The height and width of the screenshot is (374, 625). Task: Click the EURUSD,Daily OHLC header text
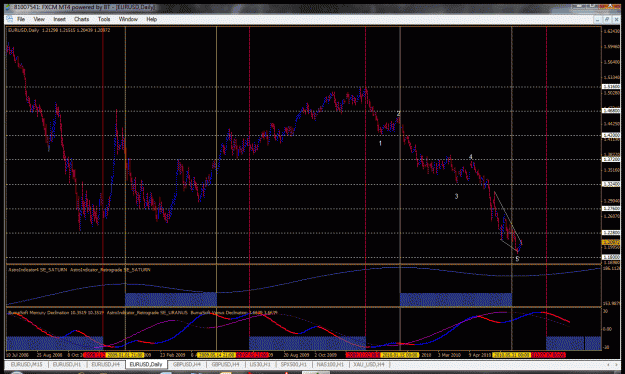coord(59,30)
